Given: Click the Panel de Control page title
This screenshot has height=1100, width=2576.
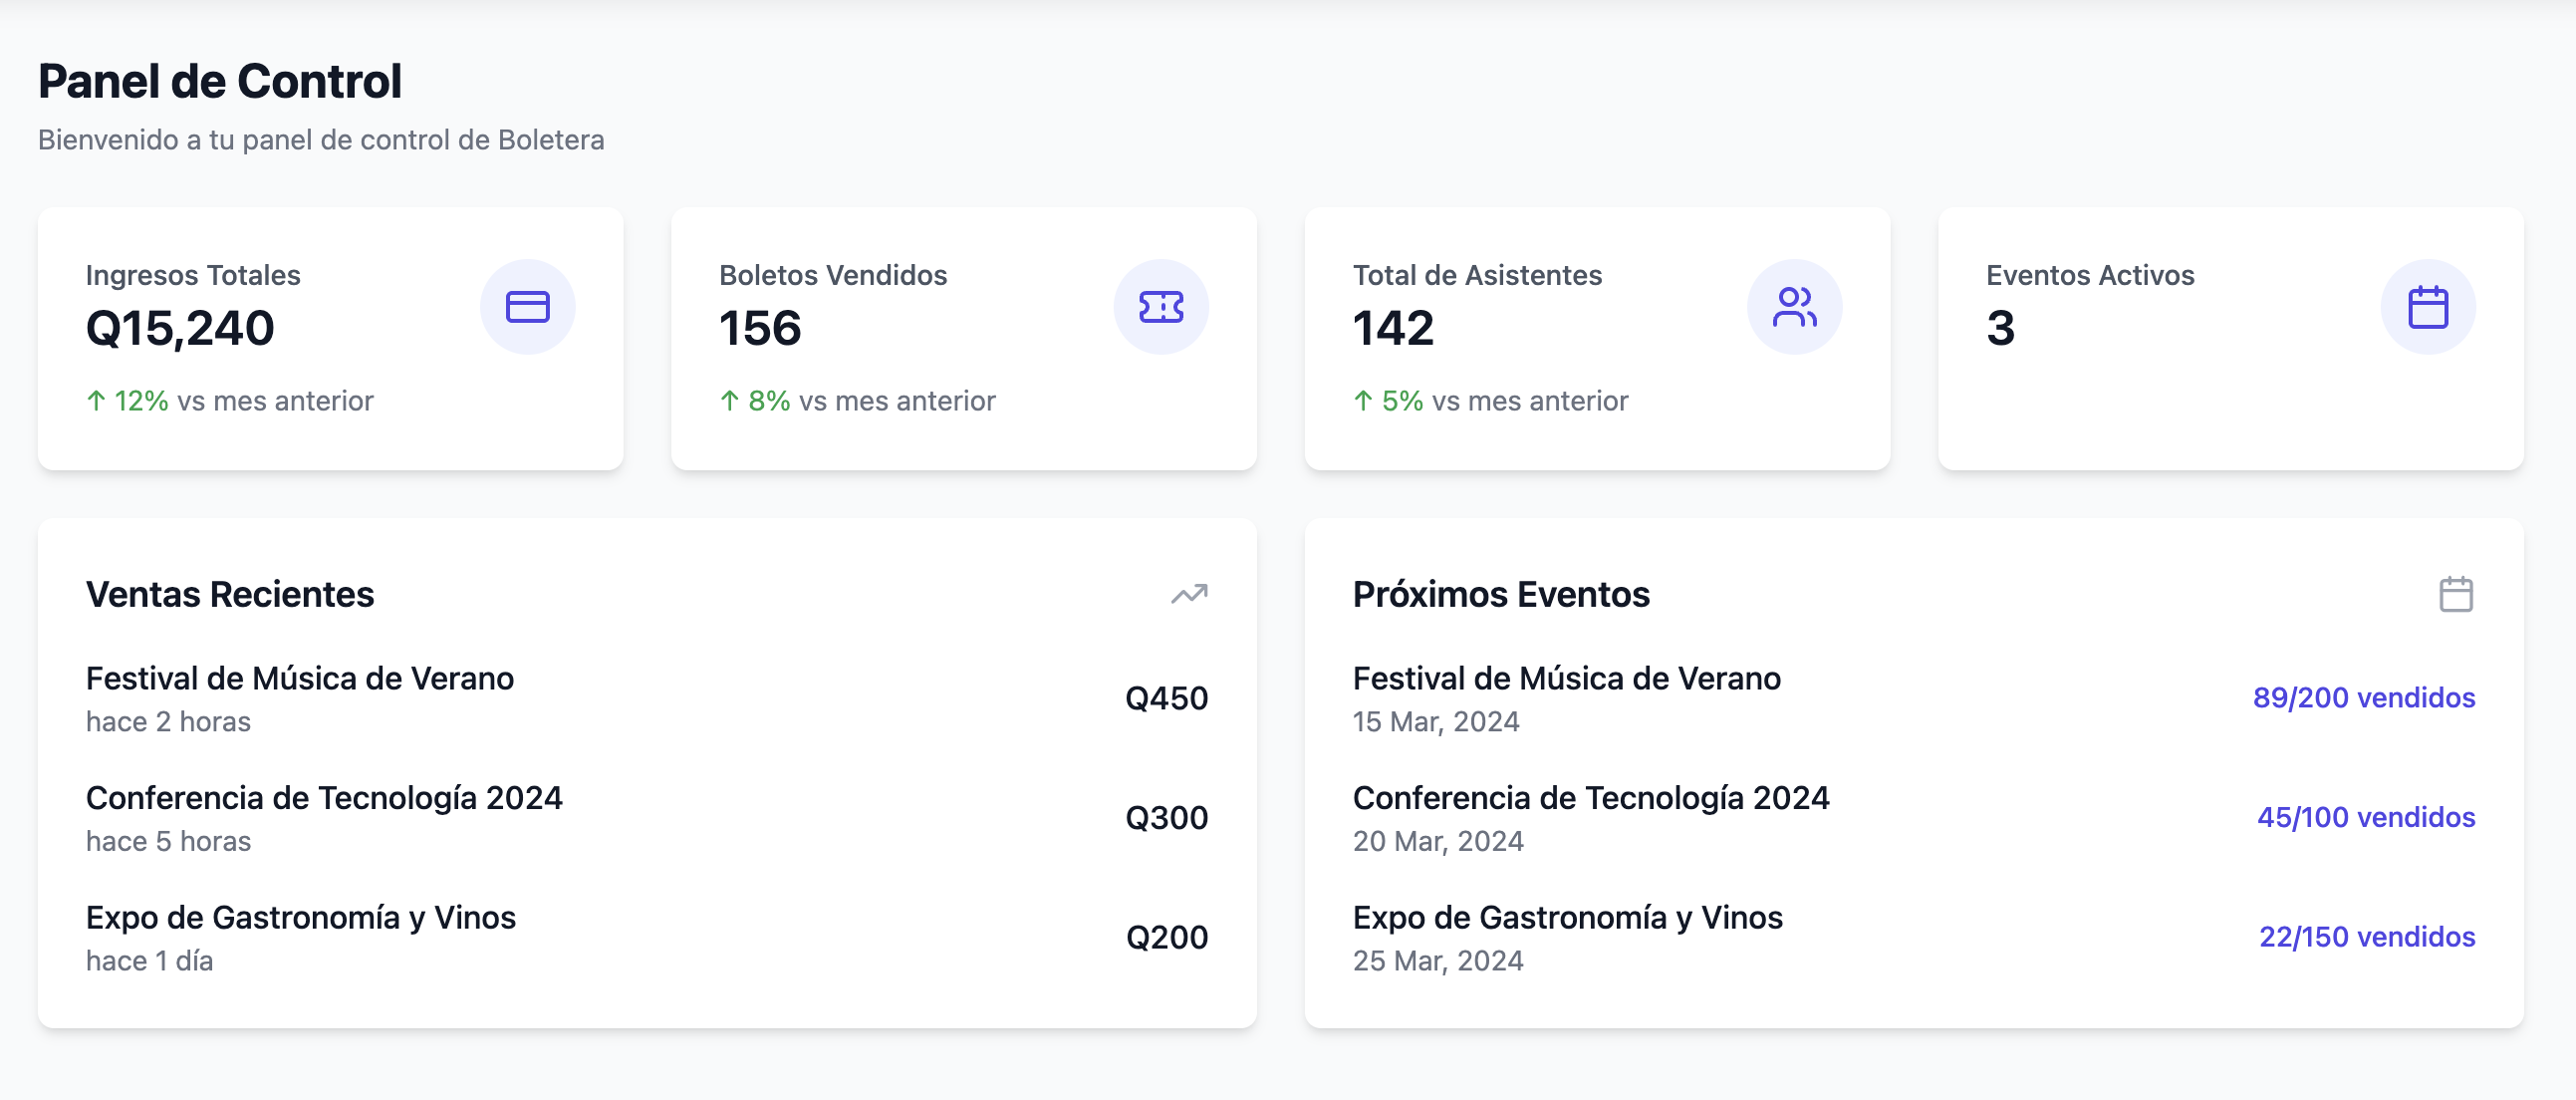Looking at the screenshot, I should pyautogui.click(x=220, y=81).
